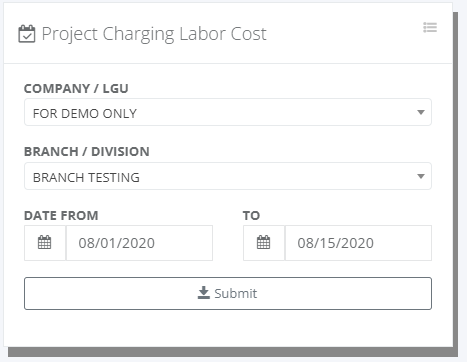467x362 pixels.
Task: Click the Submit text label
Action: point(236,294)
